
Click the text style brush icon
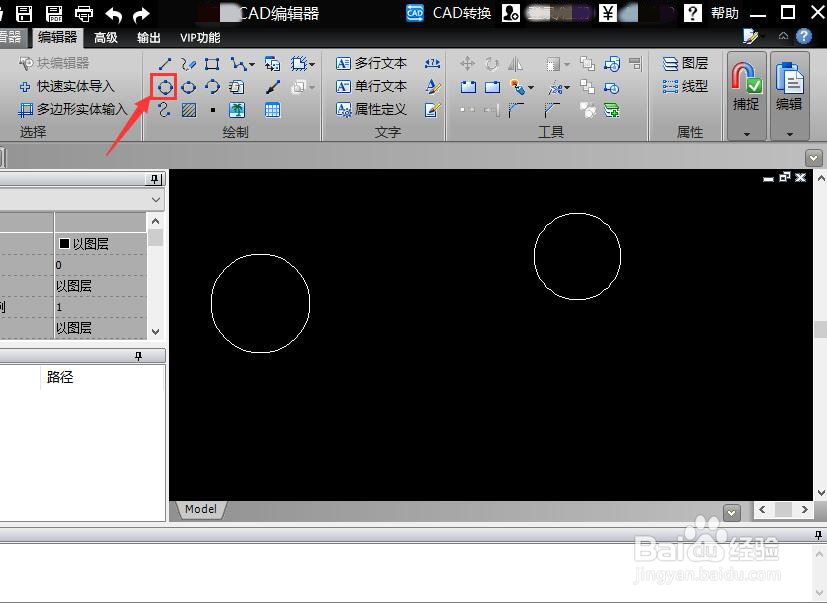(x=432, y=87)
